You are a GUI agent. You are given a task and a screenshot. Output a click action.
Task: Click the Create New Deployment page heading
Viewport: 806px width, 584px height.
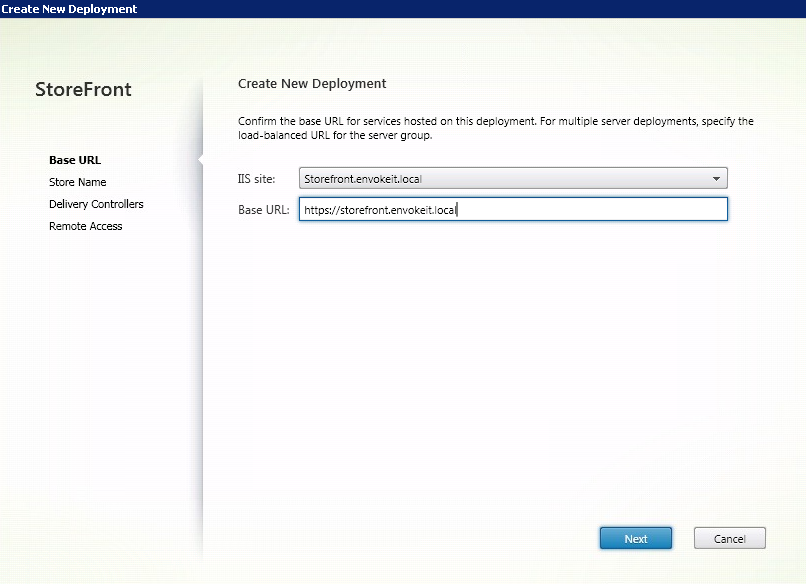point(312,83)
